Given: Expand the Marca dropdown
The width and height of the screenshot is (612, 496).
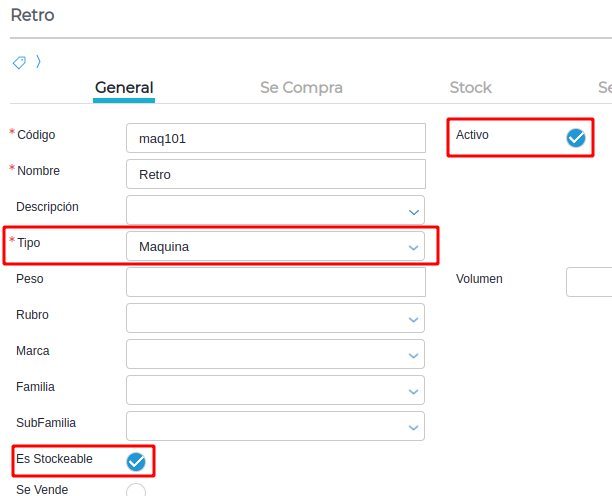Looking at the screenshot, I should coord(275,354).
